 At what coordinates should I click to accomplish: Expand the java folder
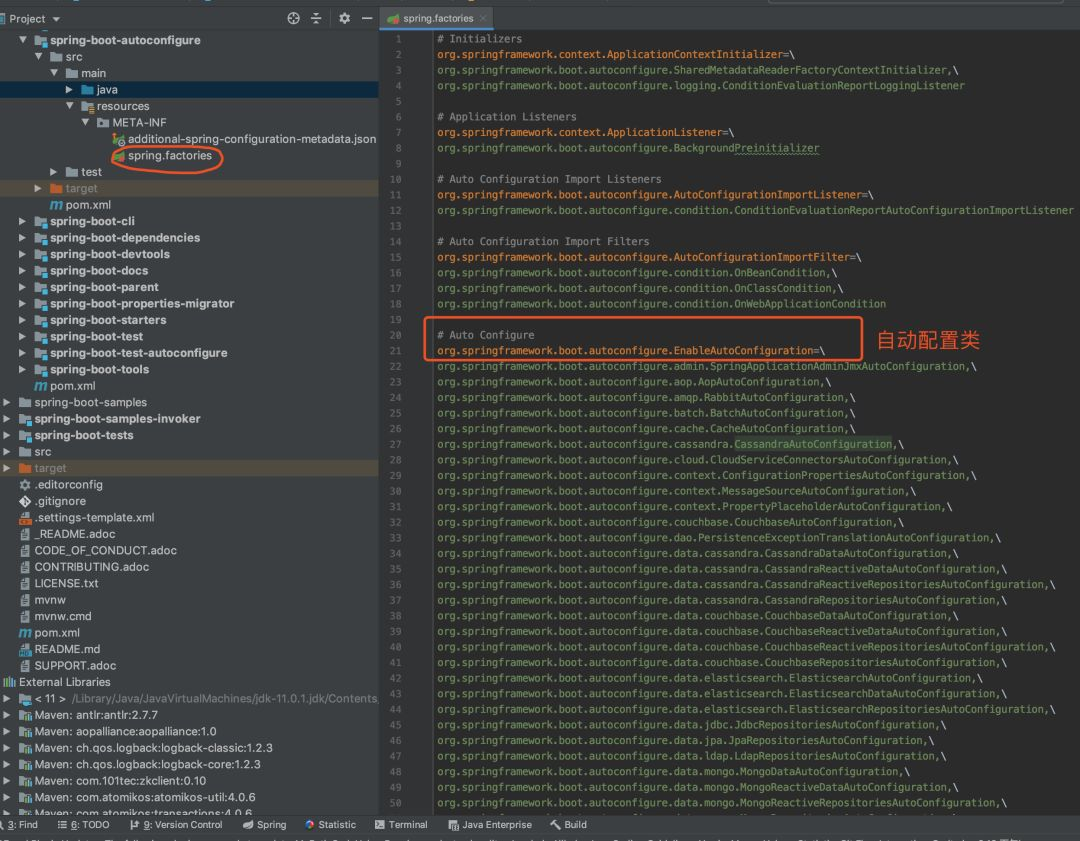point(69,90)
